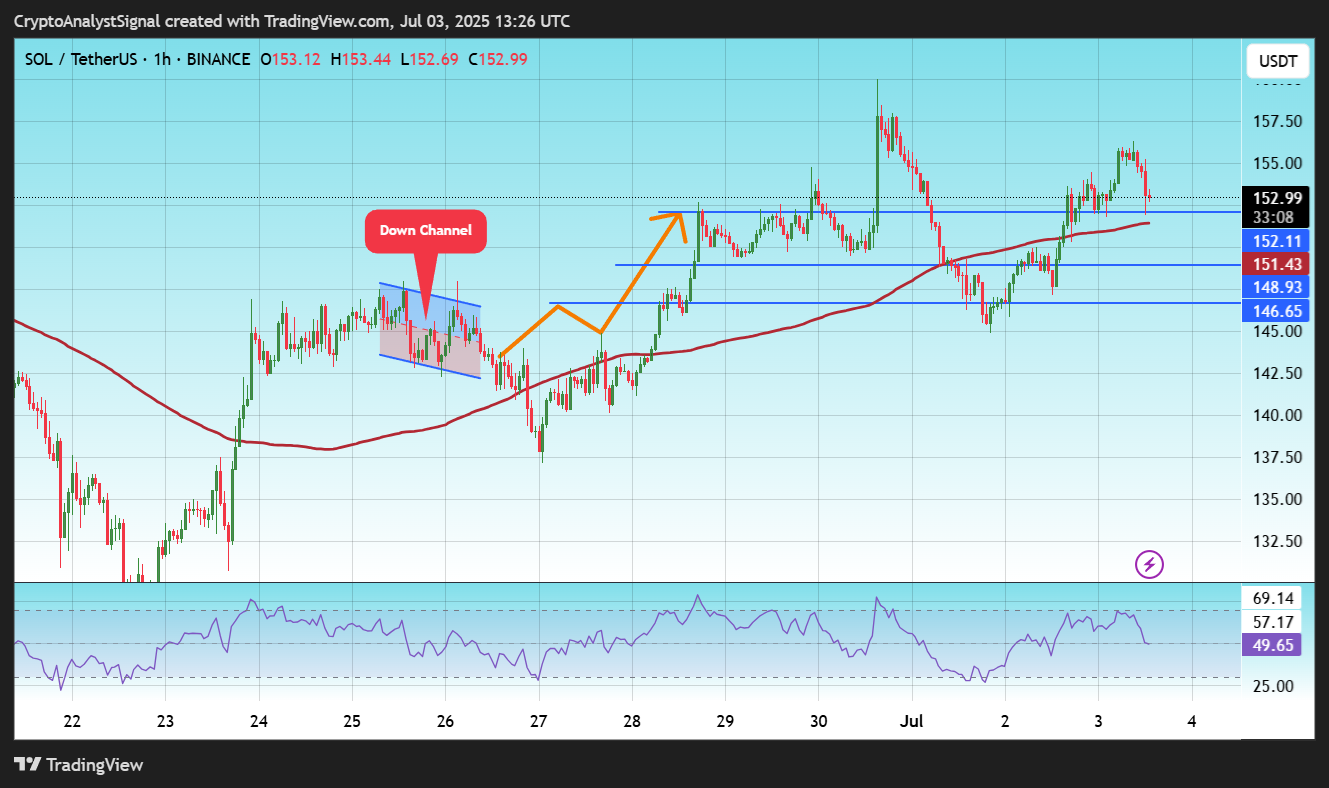Viewport: 1329px width, 788px height.
Task: Click the low value L152.69
Action: click(x=429, y=59)
